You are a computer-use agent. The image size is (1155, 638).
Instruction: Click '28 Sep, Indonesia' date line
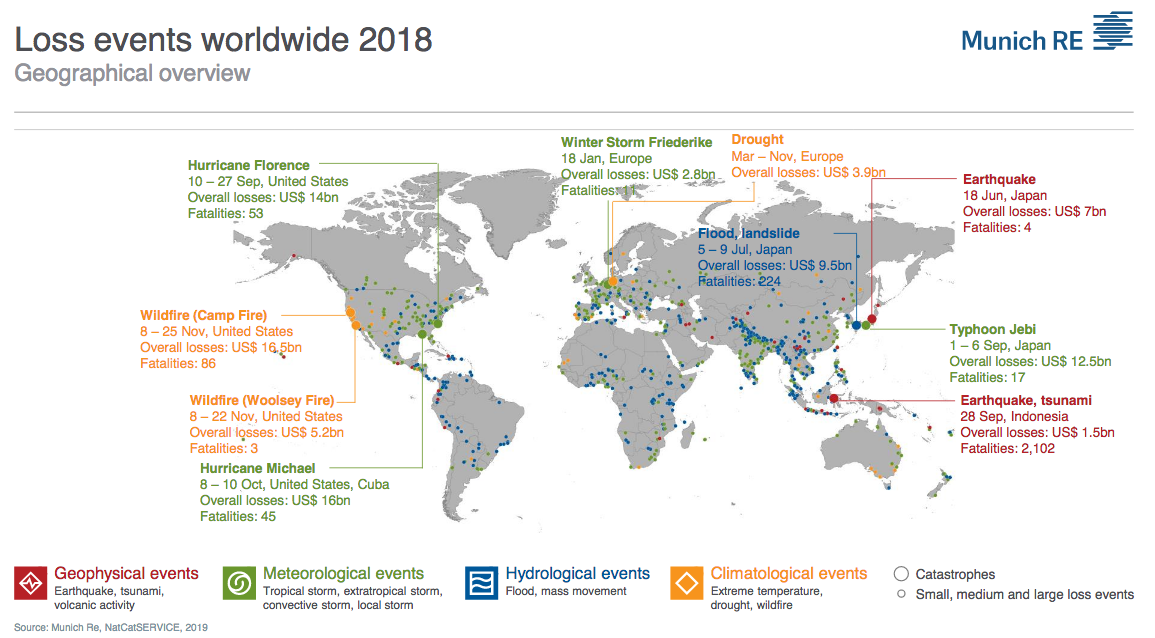(1014, 416)
